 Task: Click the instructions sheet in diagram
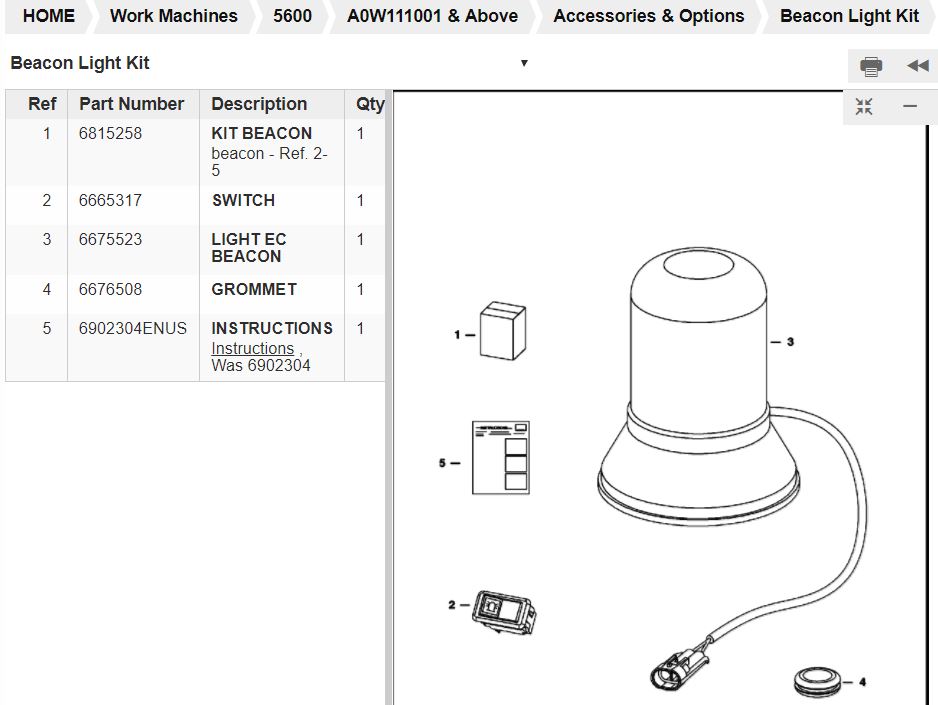click(500, 457)
